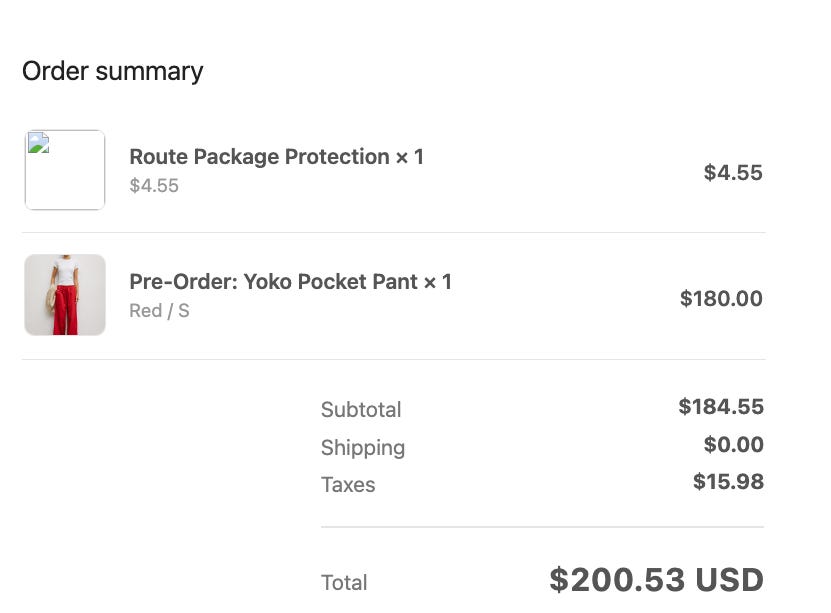
Task: Select the Subtotal label
Action: click(x=361, y=410)
